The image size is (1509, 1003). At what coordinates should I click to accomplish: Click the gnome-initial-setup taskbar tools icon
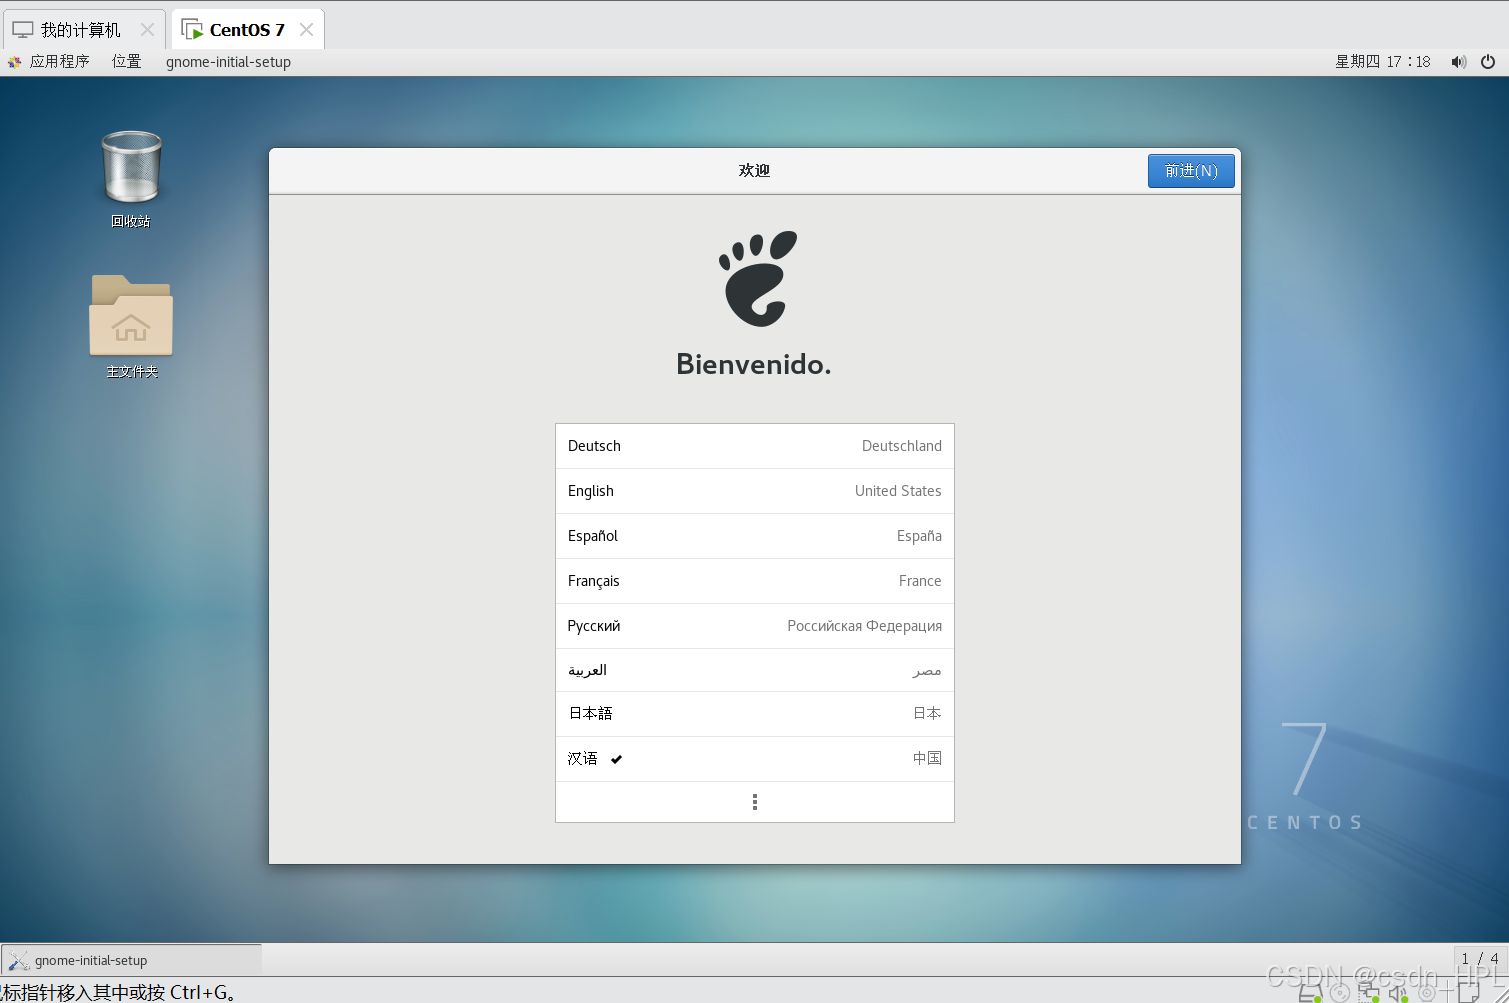point(18,960)
